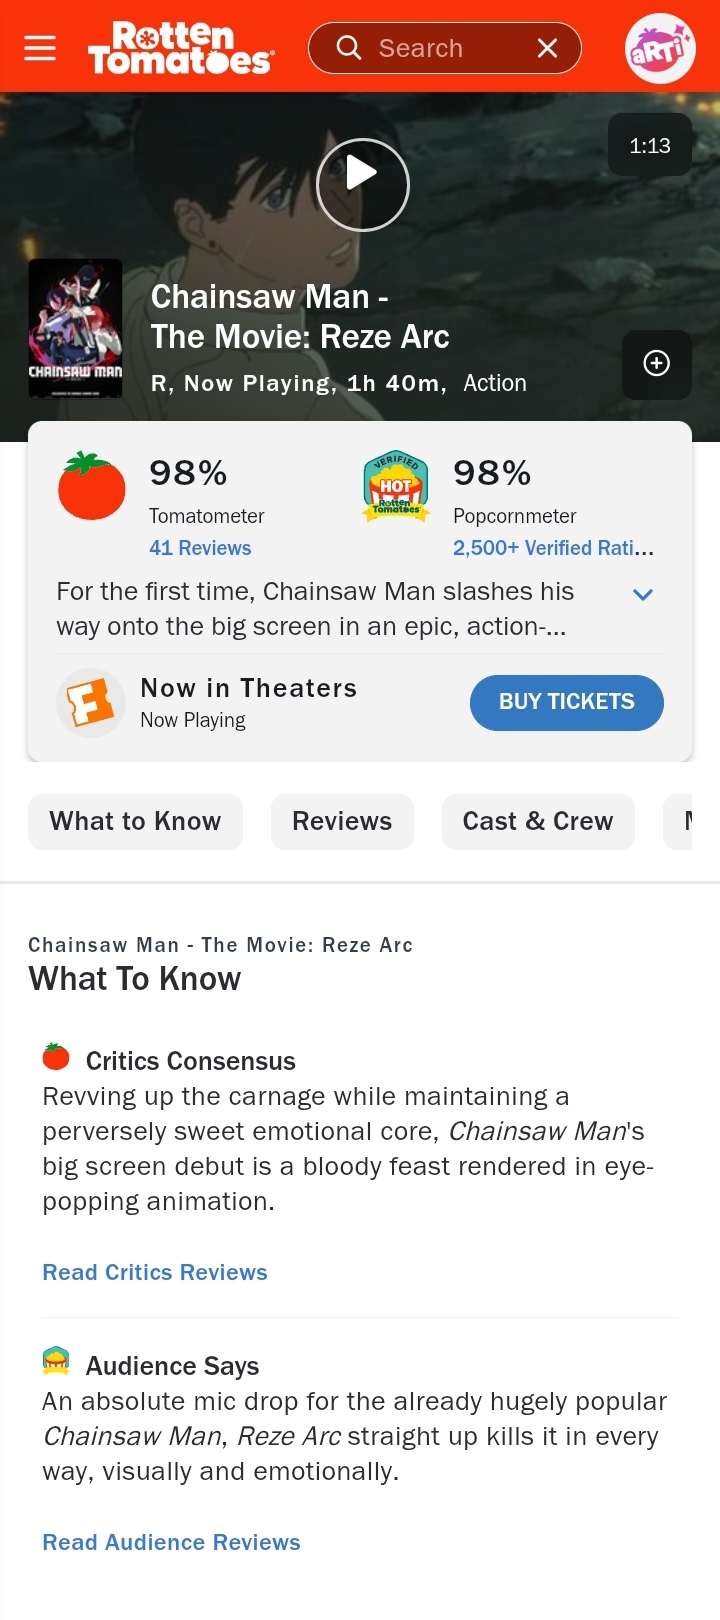This screenshot has width=720, height=1620.
Task: Expand the movie synopsis chevron
Action: coord(643,595)
